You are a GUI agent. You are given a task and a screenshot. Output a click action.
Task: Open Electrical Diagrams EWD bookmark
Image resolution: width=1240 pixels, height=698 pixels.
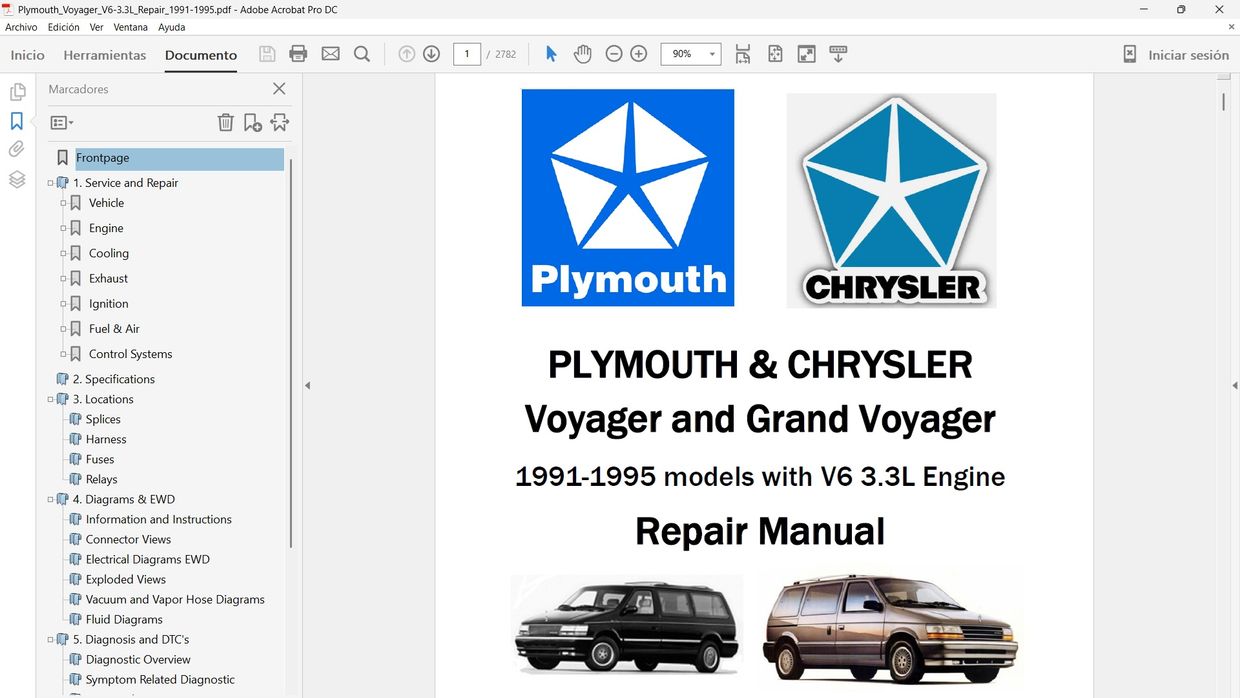[x=148, y=559]
